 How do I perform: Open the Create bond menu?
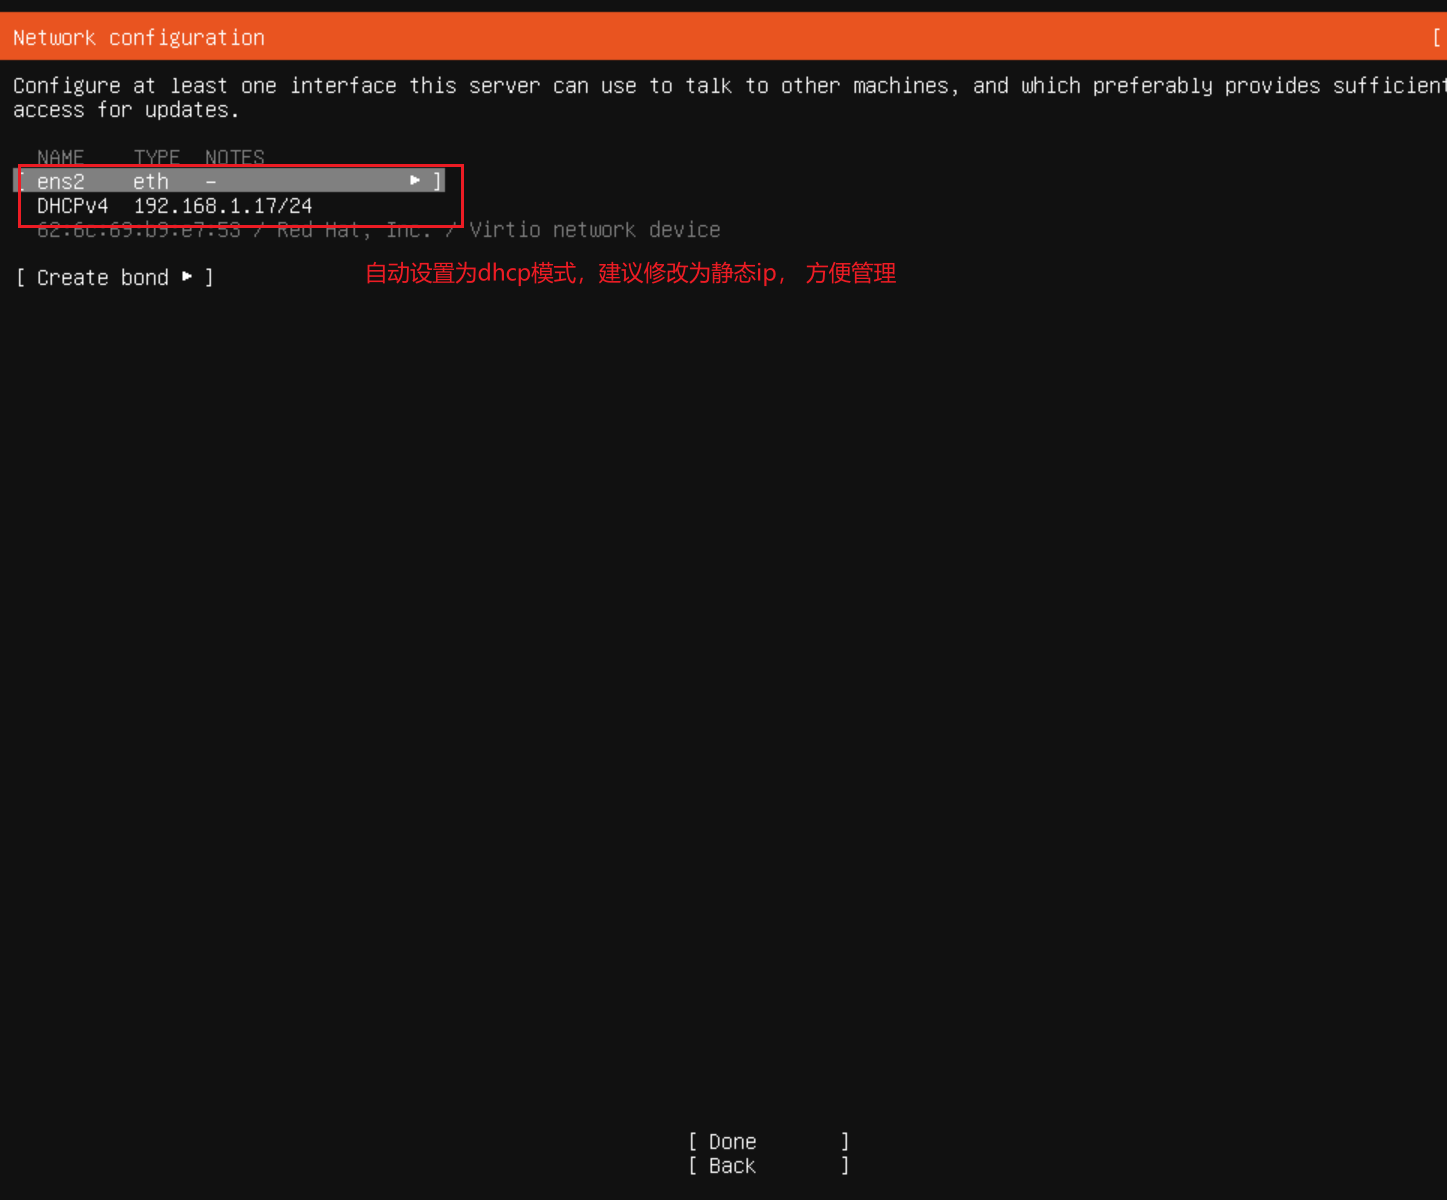pos(115,278)
